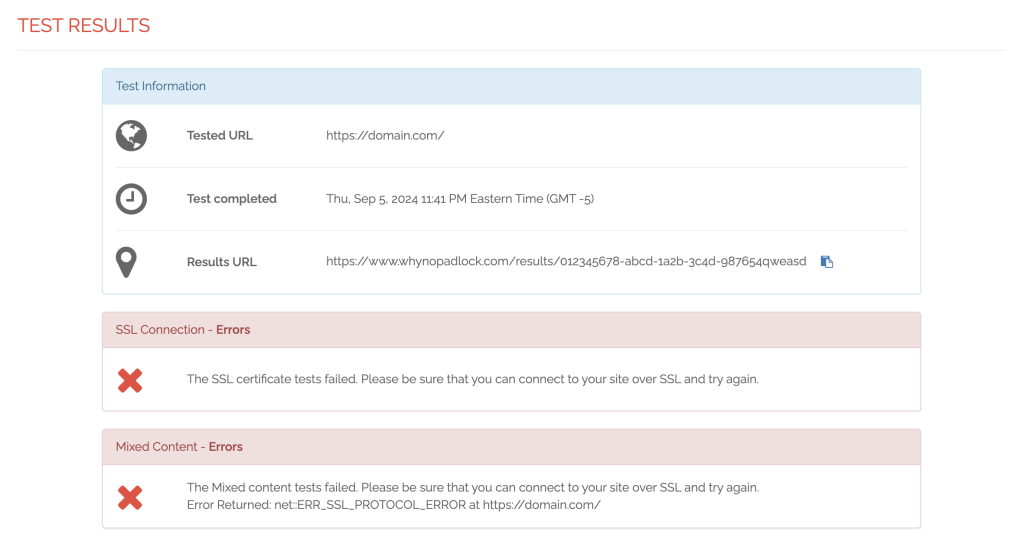Click the whynopadlock.com results URL text
This screenshot has width=1024, height=541.
(x=566, y=262)
